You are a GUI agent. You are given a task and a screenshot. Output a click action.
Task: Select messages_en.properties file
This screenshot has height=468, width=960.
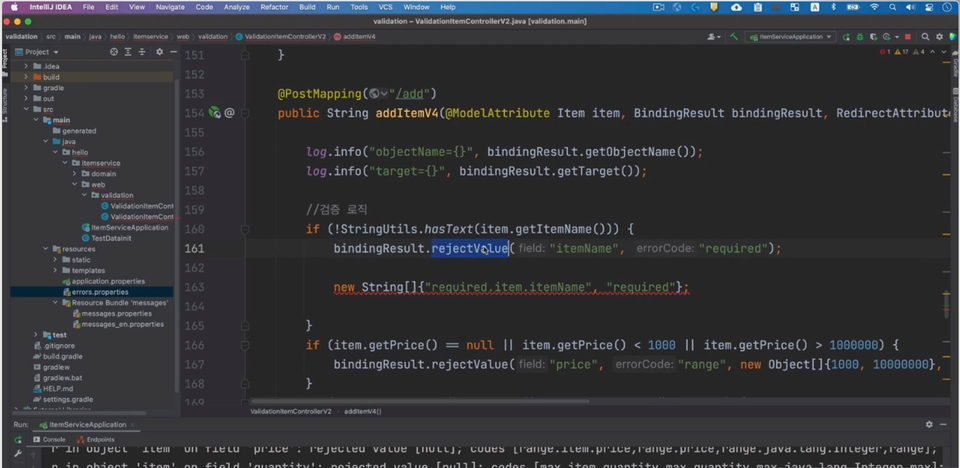(x=118, y=324)
